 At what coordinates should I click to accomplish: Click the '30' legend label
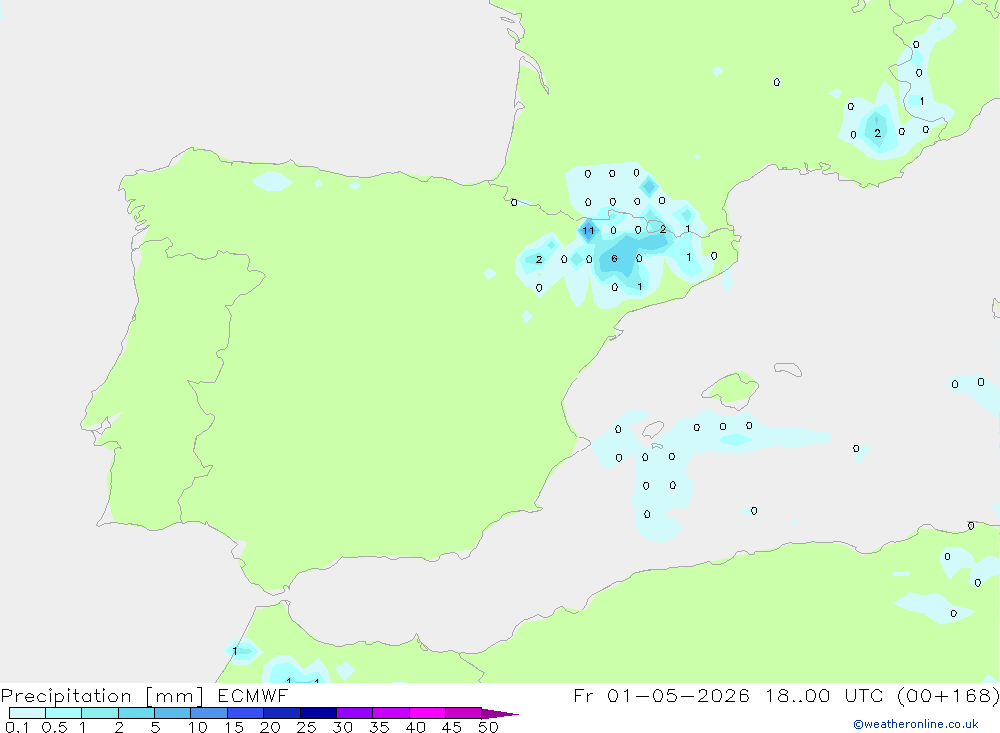tap(342, 727)
